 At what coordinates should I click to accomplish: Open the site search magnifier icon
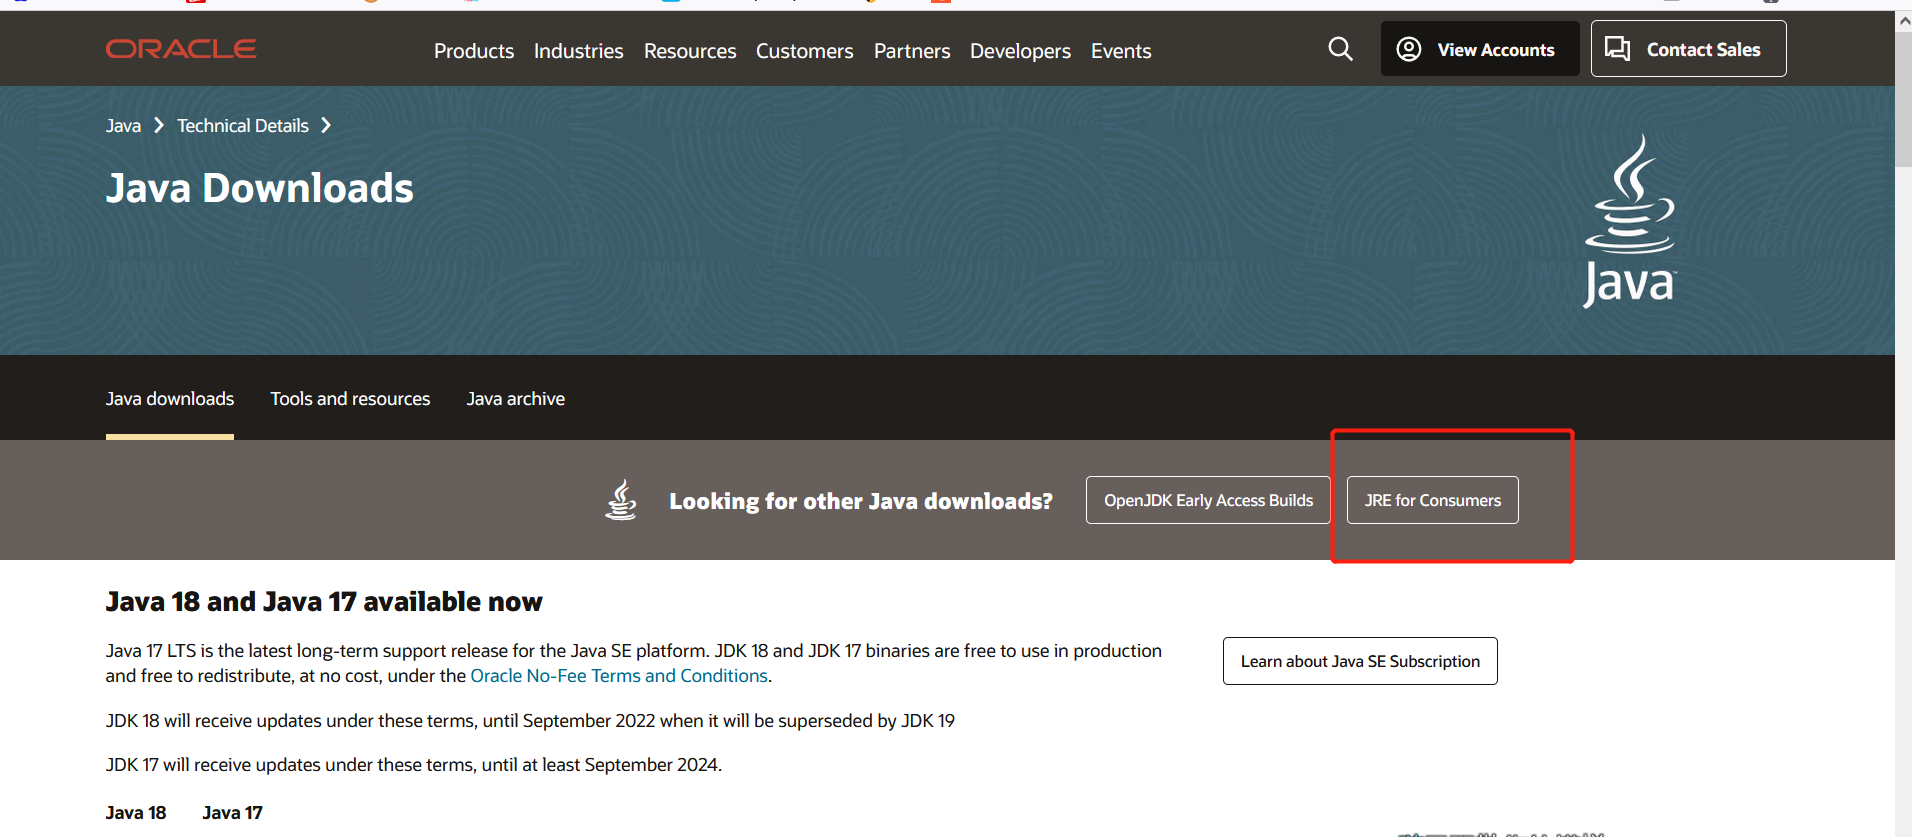[x=1340, y=49]
